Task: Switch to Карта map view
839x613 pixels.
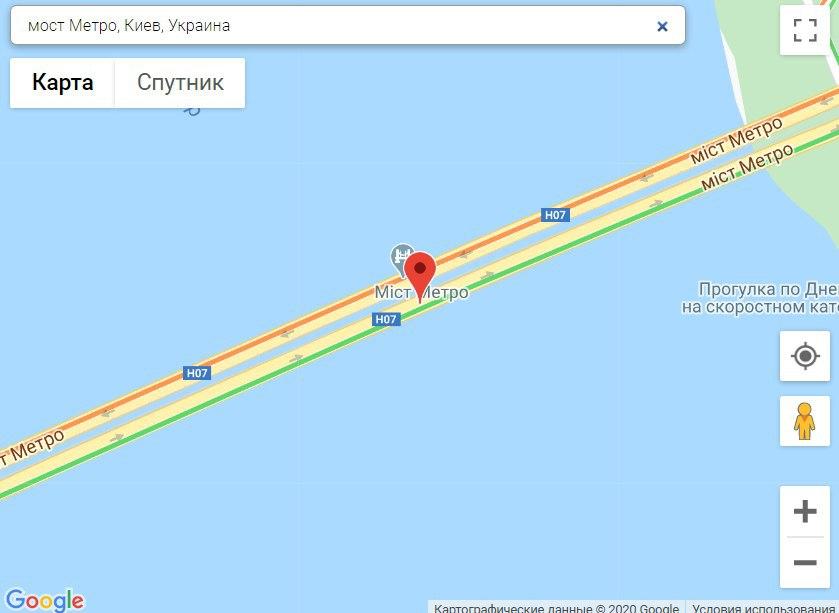Action: tap(63, 83)
